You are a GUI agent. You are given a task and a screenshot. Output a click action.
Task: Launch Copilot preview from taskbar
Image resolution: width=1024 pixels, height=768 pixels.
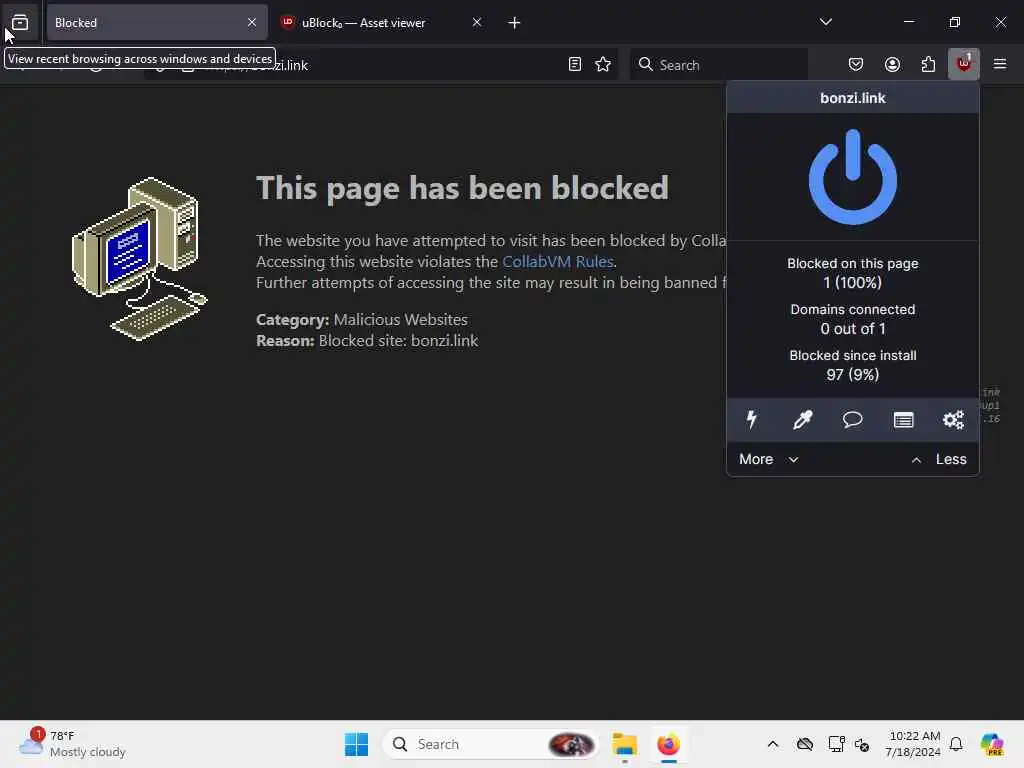point(991,744)
